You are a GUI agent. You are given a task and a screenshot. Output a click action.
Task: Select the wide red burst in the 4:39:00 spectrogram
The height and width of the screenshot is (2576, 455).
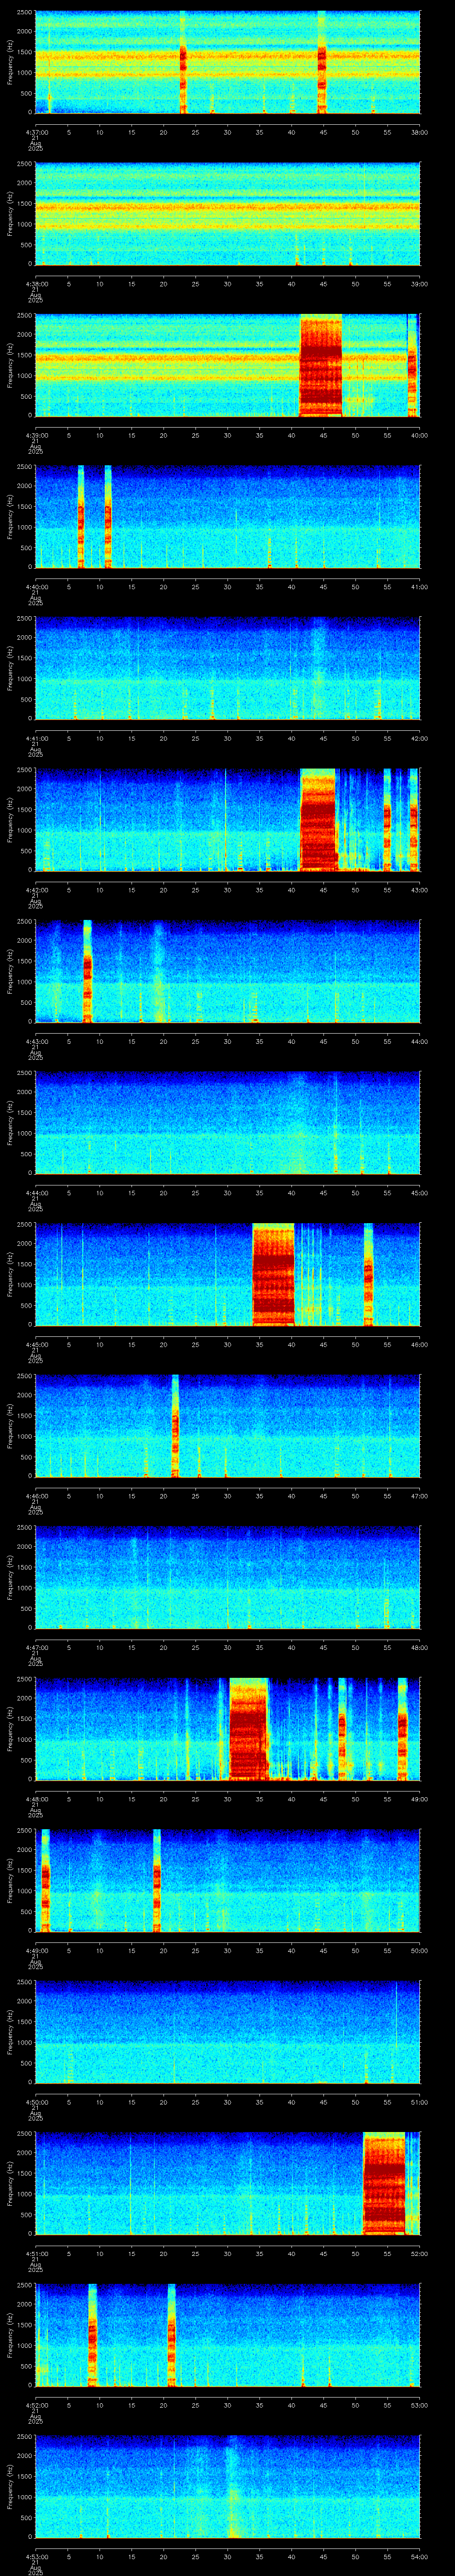[x=321, y=365]
